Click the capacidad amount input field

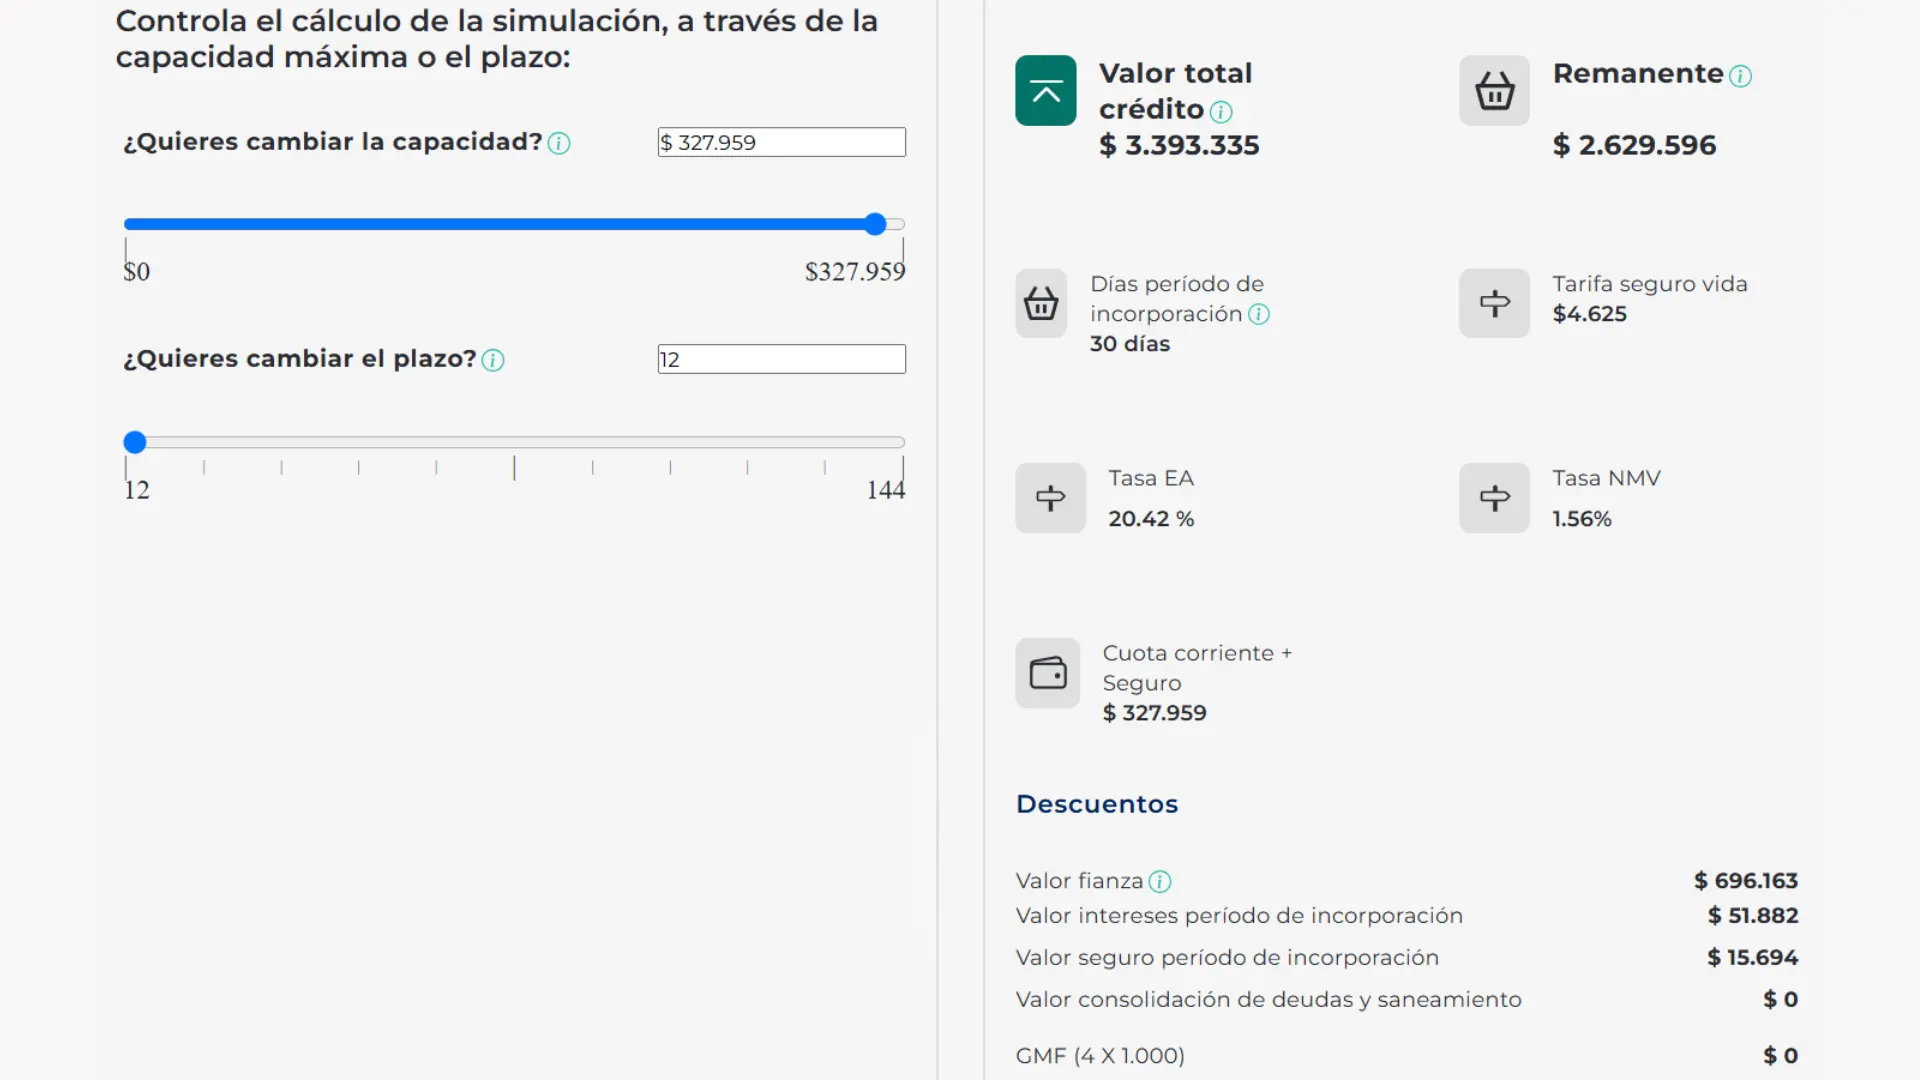click(x=781, y=142)
